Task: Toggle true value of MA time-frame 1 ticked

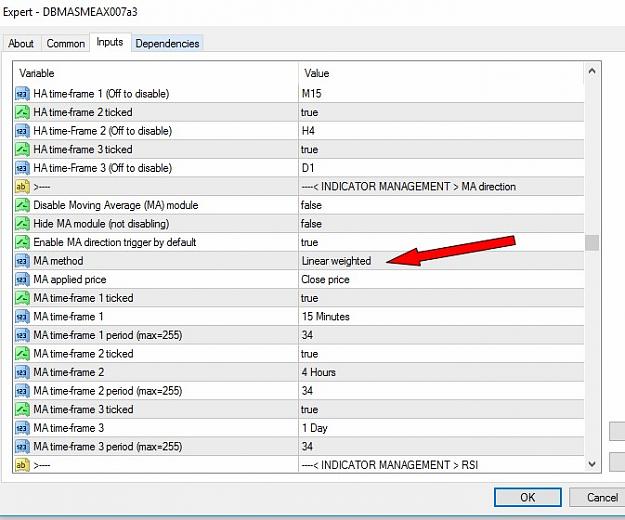Action: pyautogui.click(x=309, y=298)
